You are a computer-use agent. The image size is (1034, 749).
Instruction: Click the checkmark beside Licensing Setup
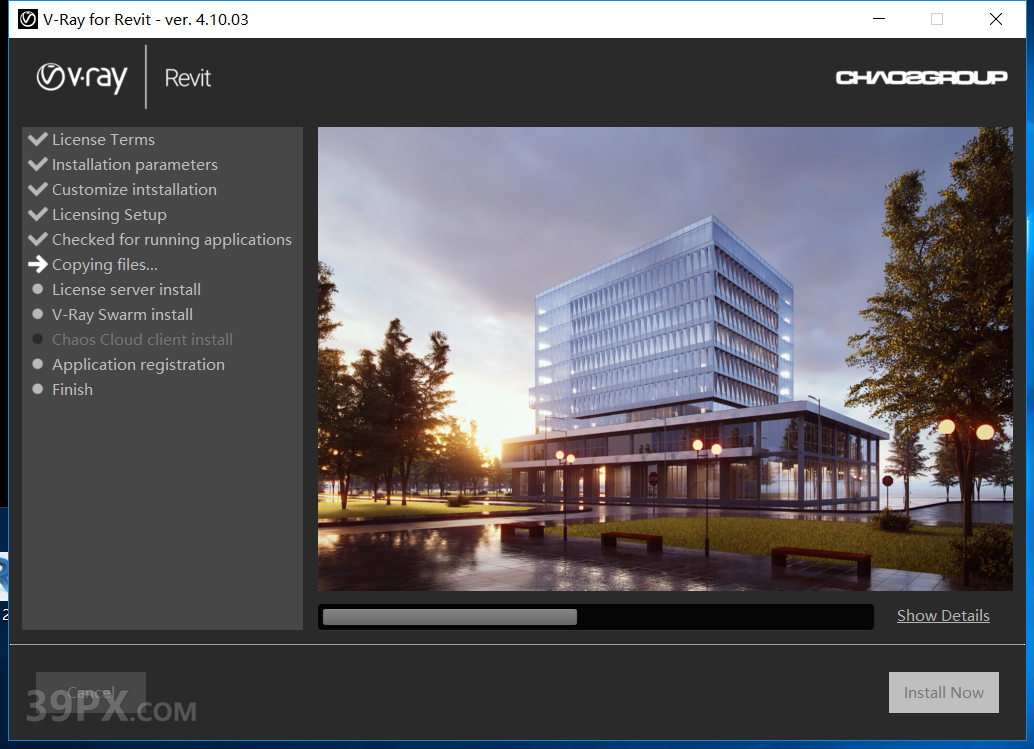click(38, 214)
